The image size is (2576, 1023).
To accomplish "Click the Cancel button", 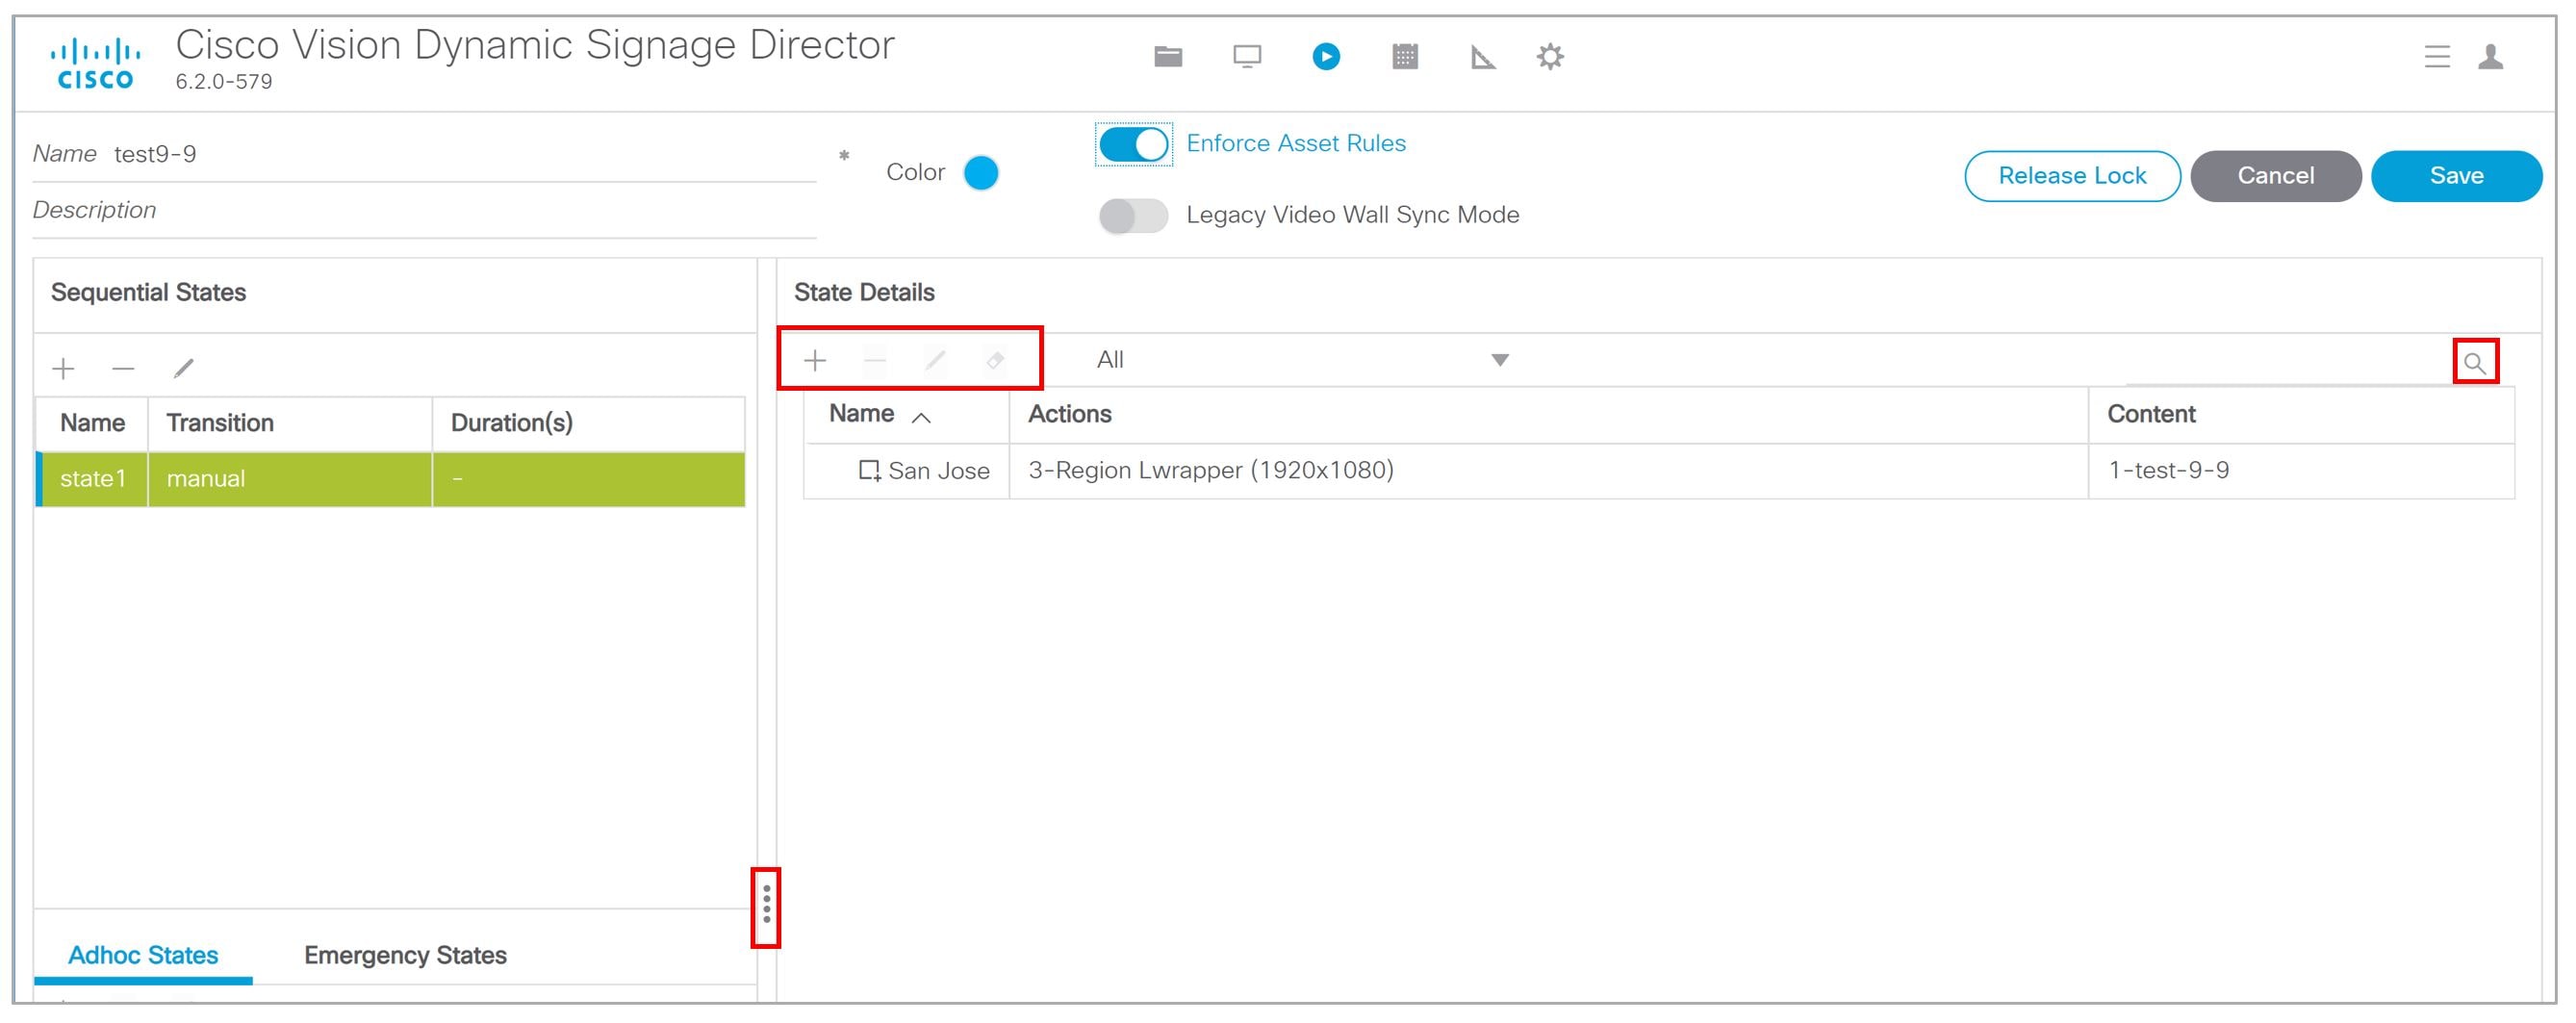I will point(2275,176).
